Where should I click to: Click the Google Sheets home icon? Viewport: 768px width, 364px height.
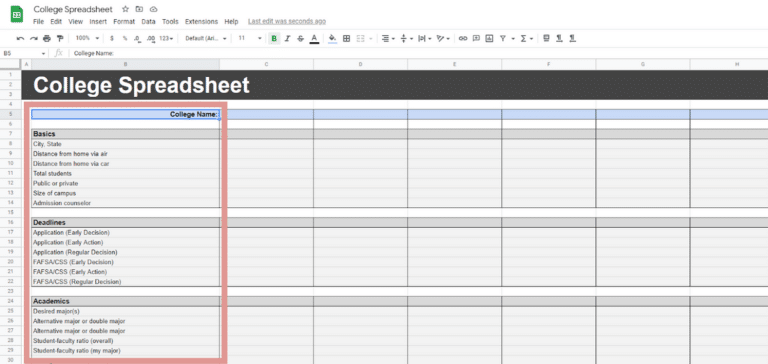click(17, 15)
